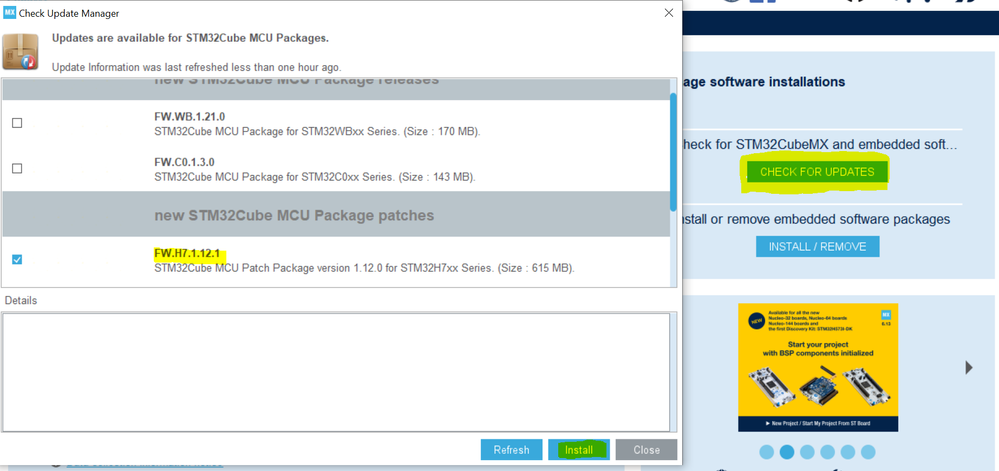999x471 pixels.
Task: Click the STM32C0xx Series package description
Action: tap(315, 177)
